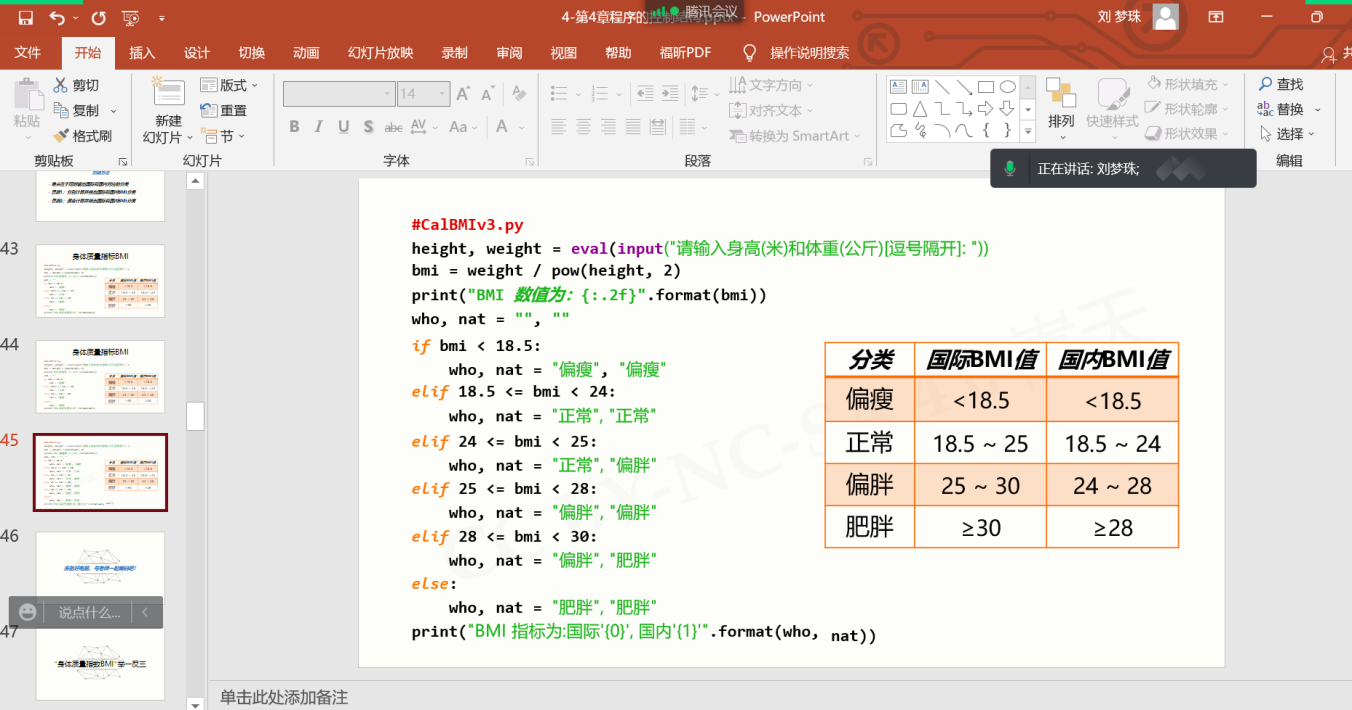Click the Cut (剪切) scissors icon

pos(61,85)
